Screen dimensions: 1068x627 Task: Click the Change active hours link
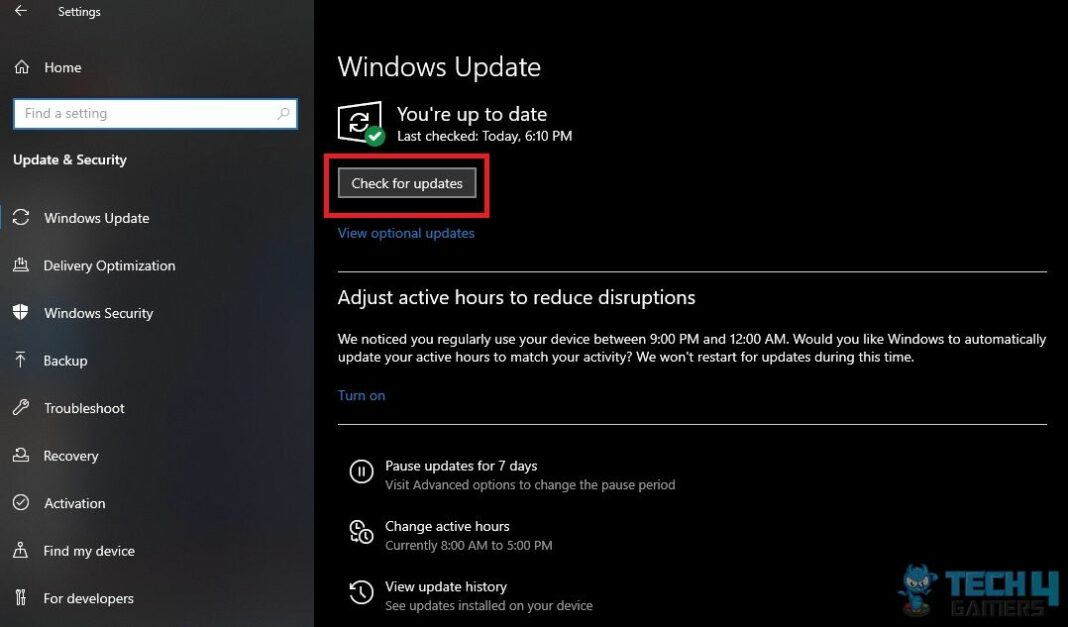447,525
